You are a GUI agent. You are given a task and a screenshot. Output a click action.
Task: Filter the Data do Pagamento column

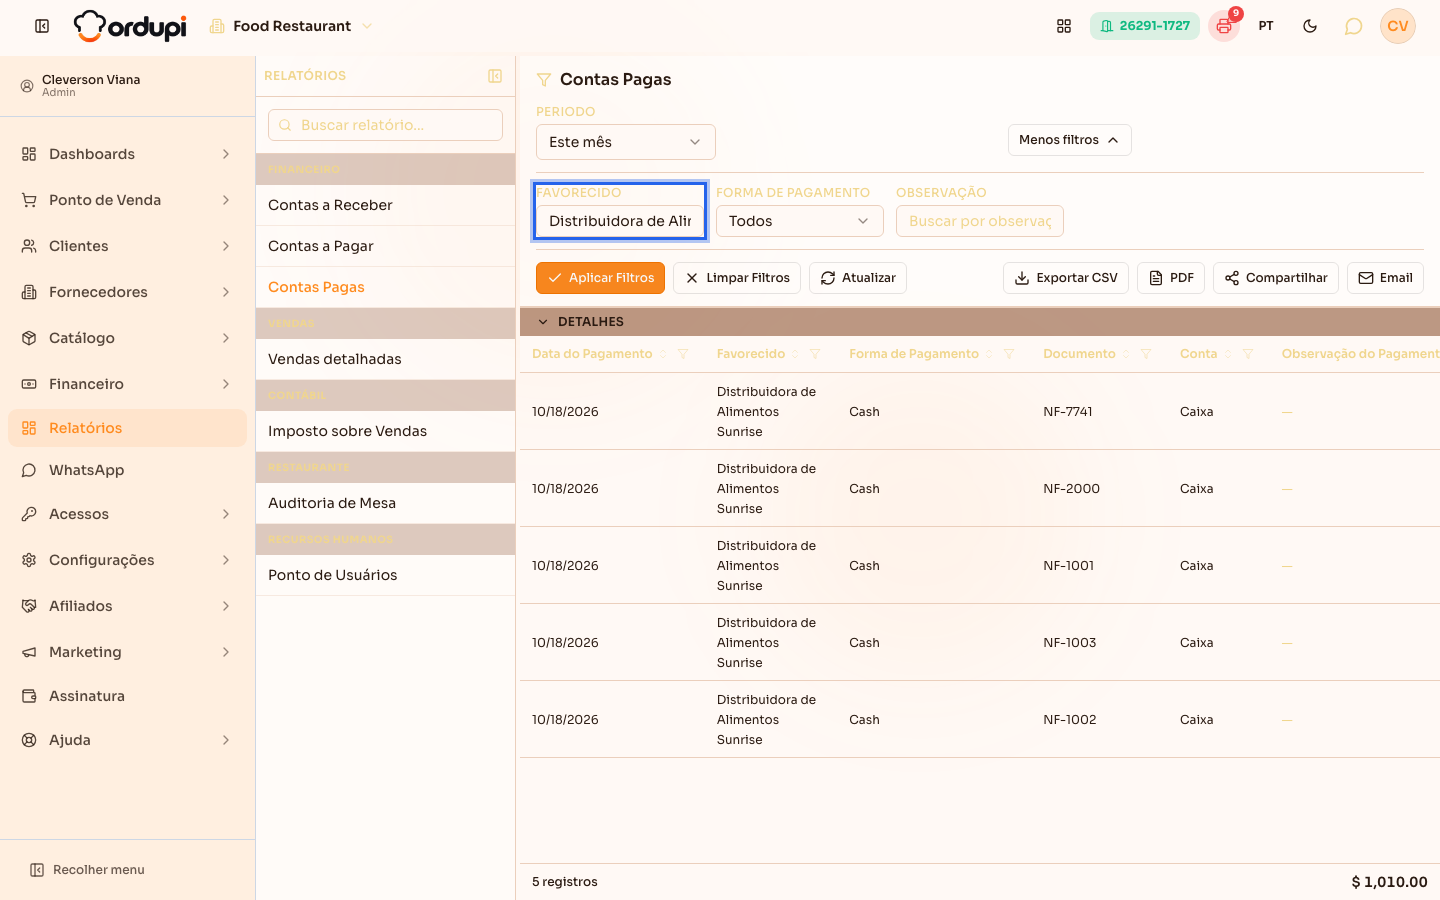(683, 354)
